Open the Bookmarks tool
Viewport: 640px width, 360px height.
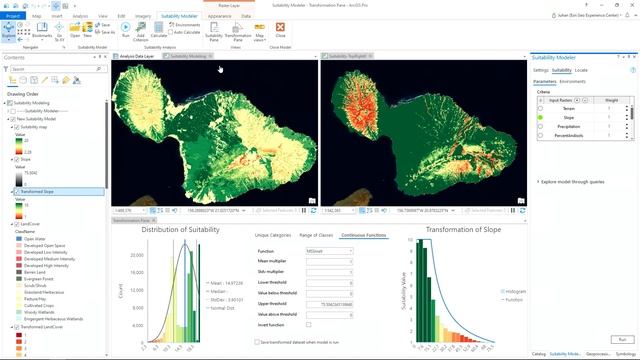click(42, 31)
